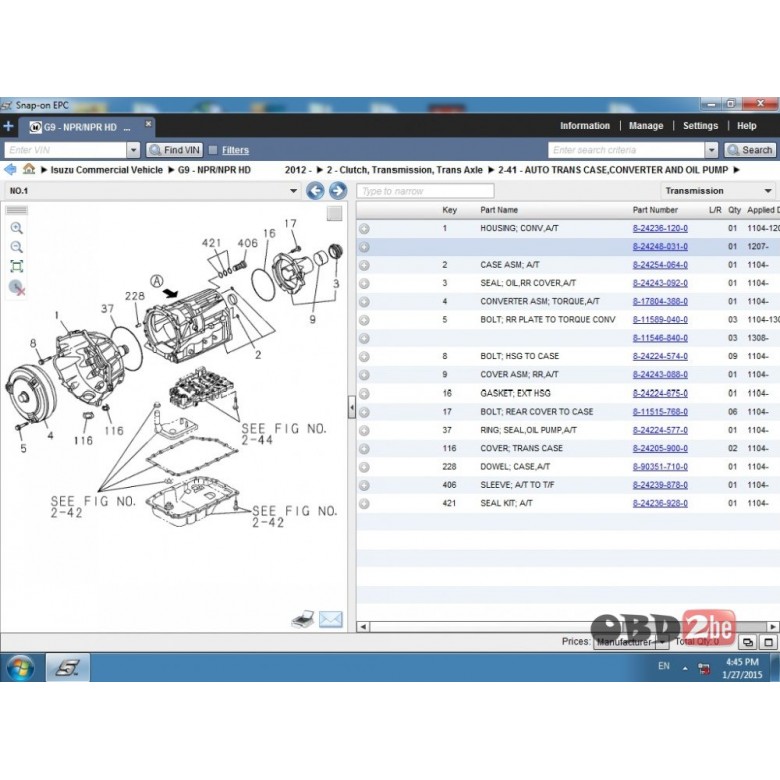The image size is (780, 780).
Task: Open the Windows Start menu
Action: [20, 668]
